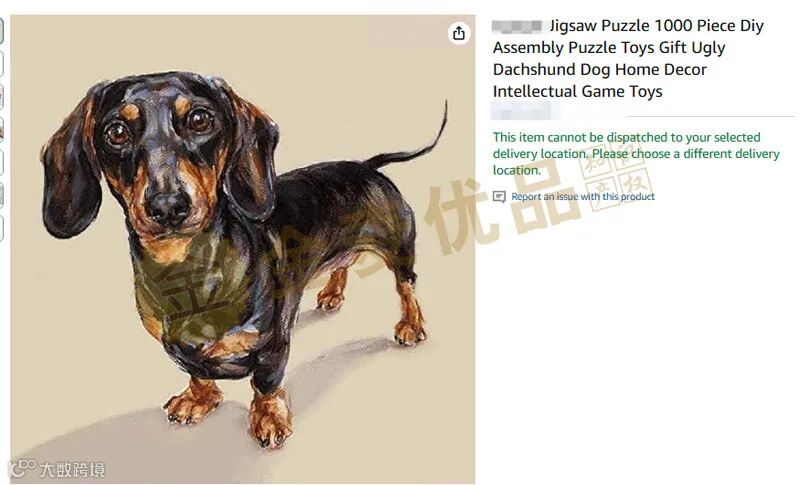Select the second thumbnail in left strip

[x=2, y=65]
